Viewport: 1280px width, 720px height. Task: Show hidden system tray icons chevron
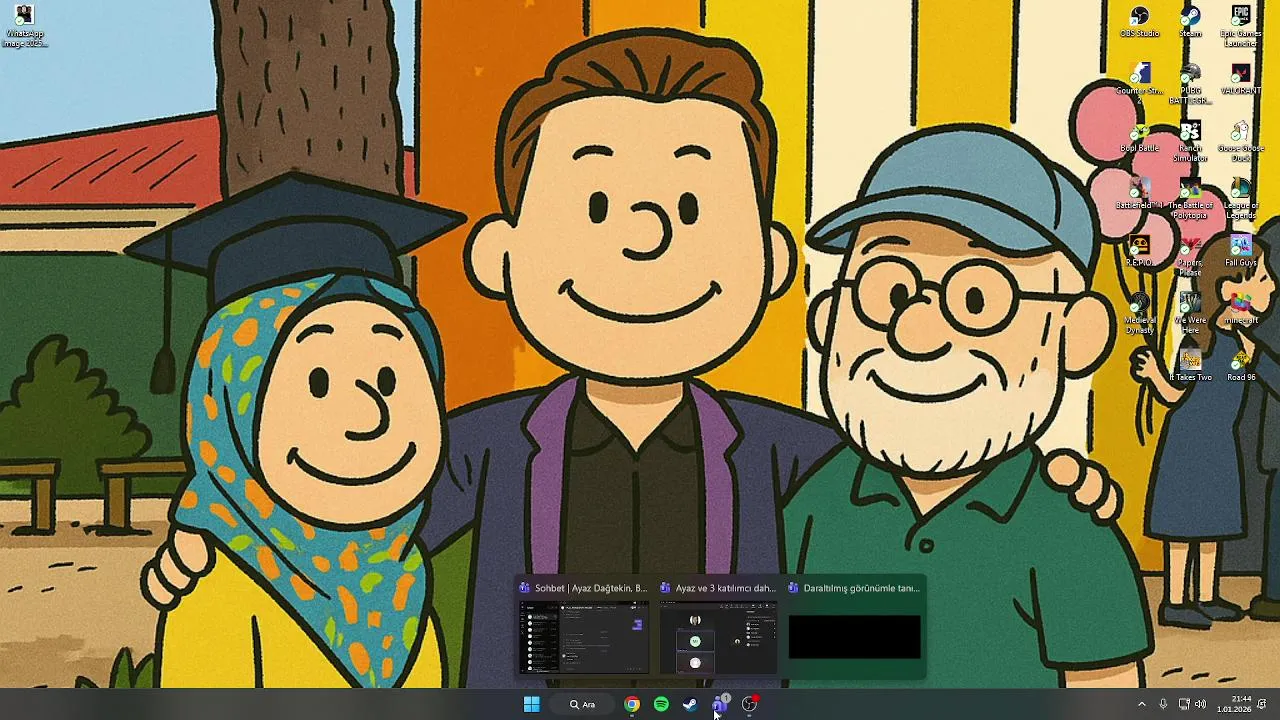coord(1142,704)
